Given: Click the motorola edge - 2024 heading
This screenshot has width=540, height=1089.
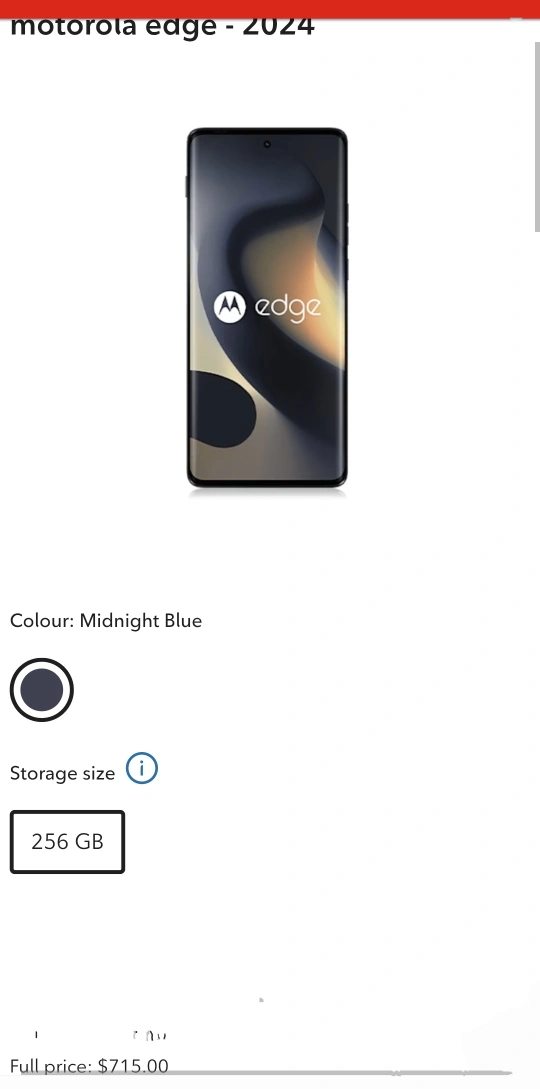Looking at the screenshot, I should 162,27.
